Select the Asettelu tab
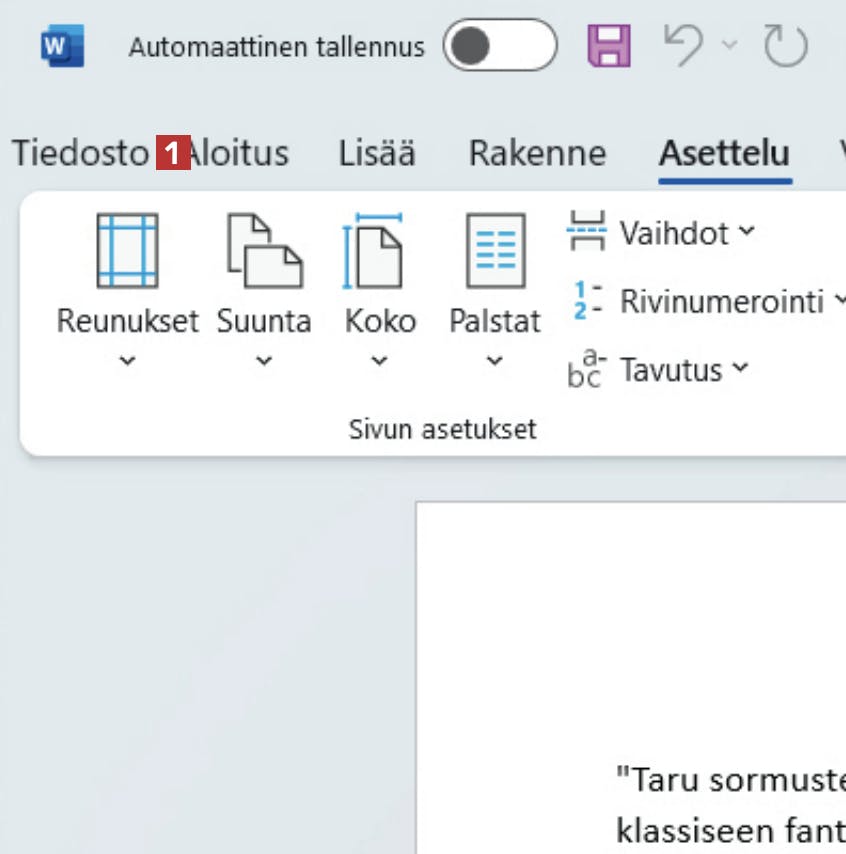This screenshot has width=846, height=854. pyautogui.click(x=725, y=153)
